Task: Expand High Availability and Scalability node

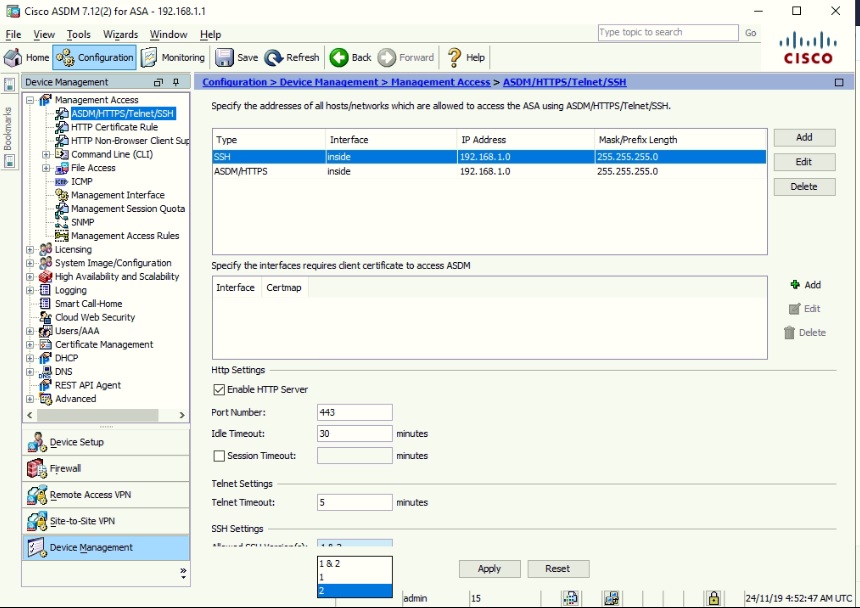Action: pyautogui.click(x=30, y=277)
